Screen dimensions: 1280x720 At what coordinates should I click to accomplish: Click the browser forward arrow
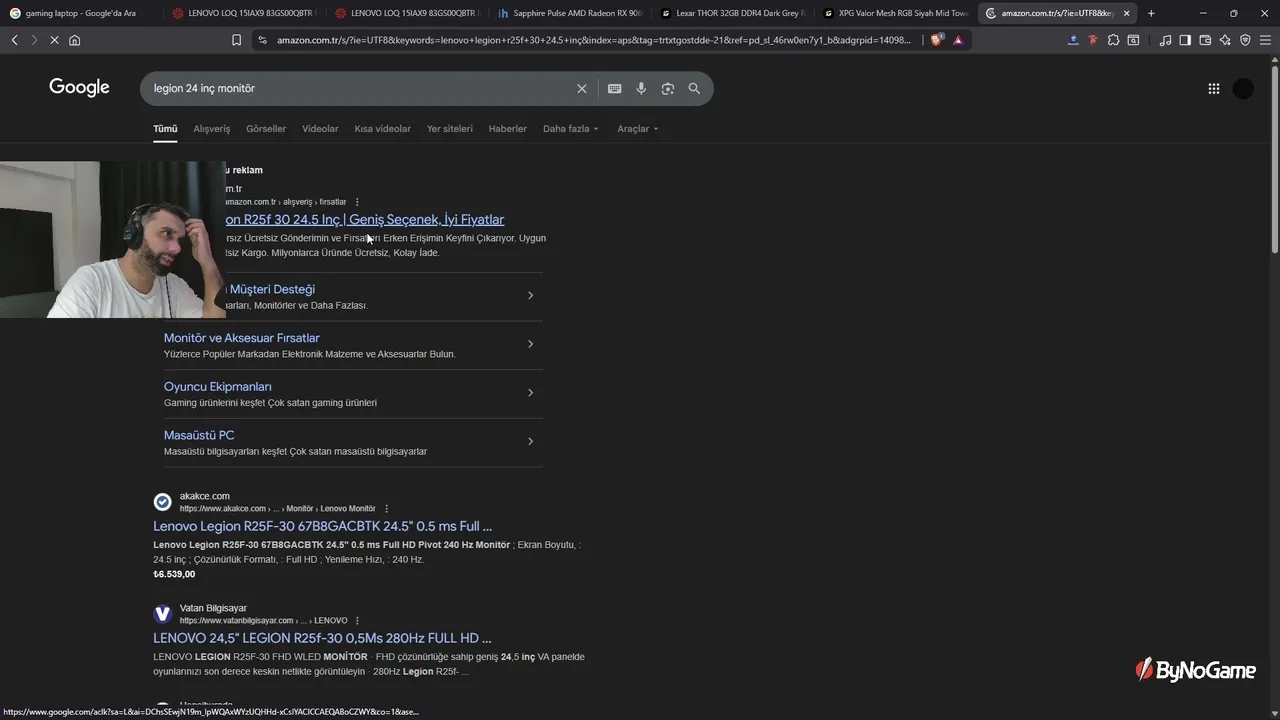tap(33, 40)
